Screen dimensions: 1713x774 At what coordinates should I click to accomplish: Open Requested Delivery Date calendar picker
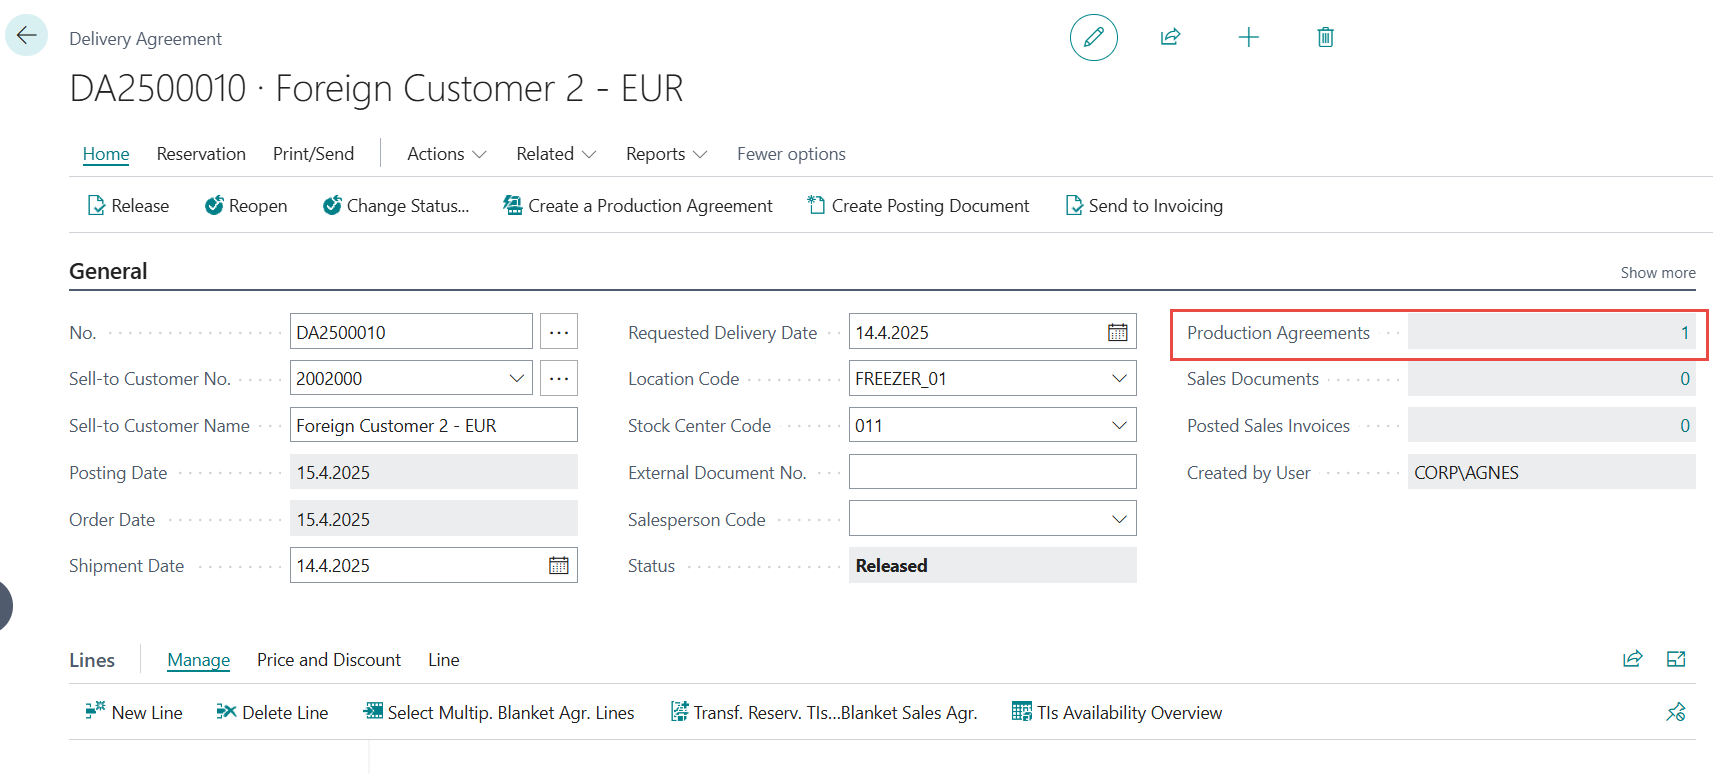tap(1117, 333)
